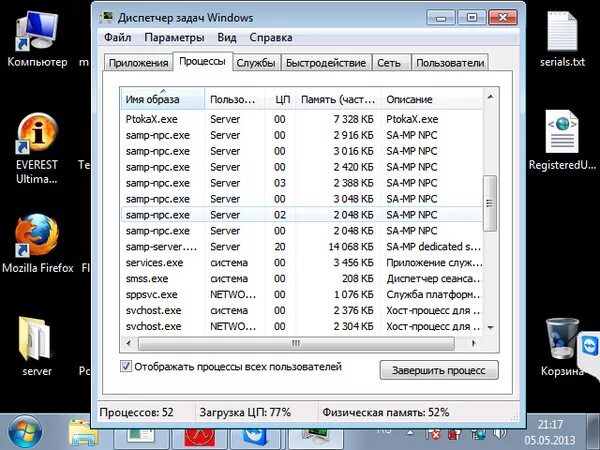Select the services.exe process row

tap(302, 263)
